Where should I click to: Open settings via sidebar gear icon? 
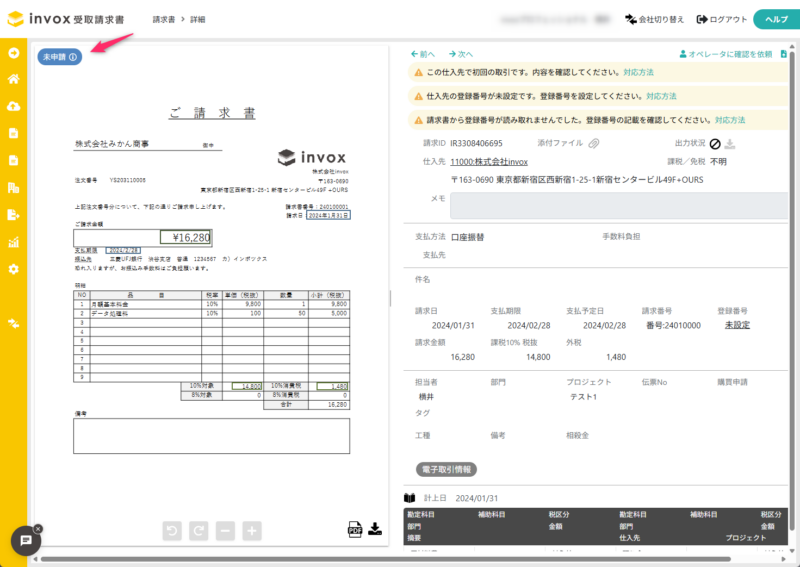click(14, 269)
